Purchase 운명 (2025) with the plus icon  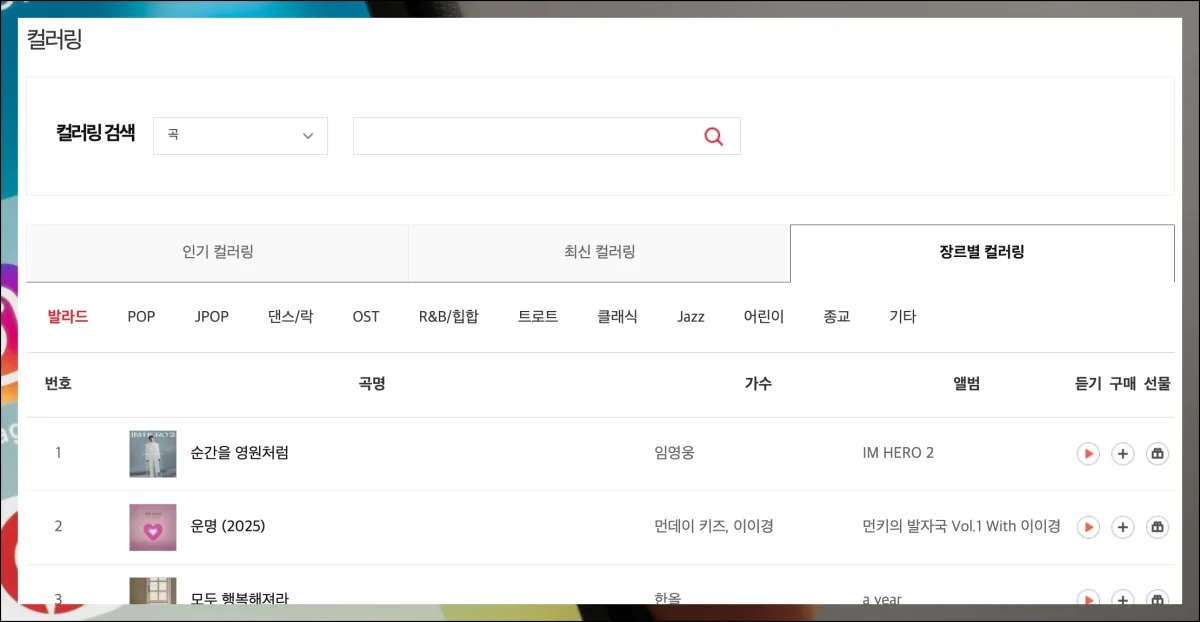coord(1123,527)
